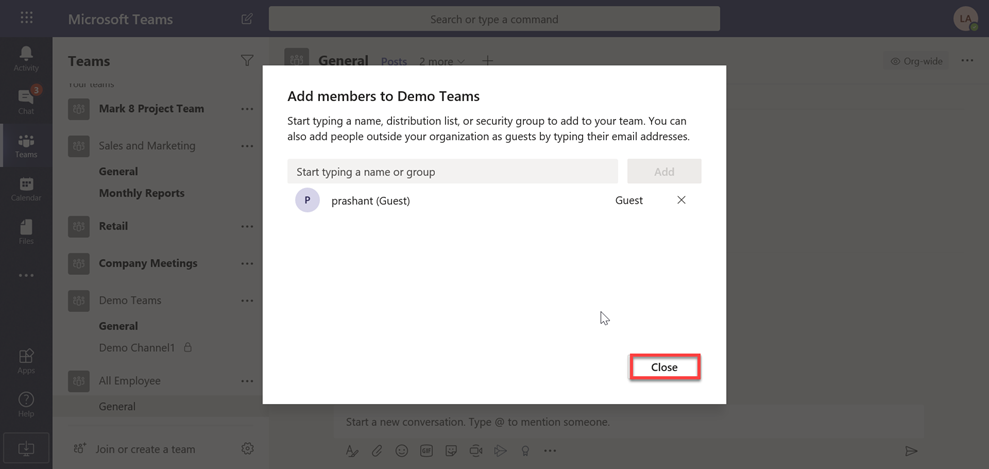Start a Meet now video call
This screenshot has width=989, height=469.
pos(476,451)
